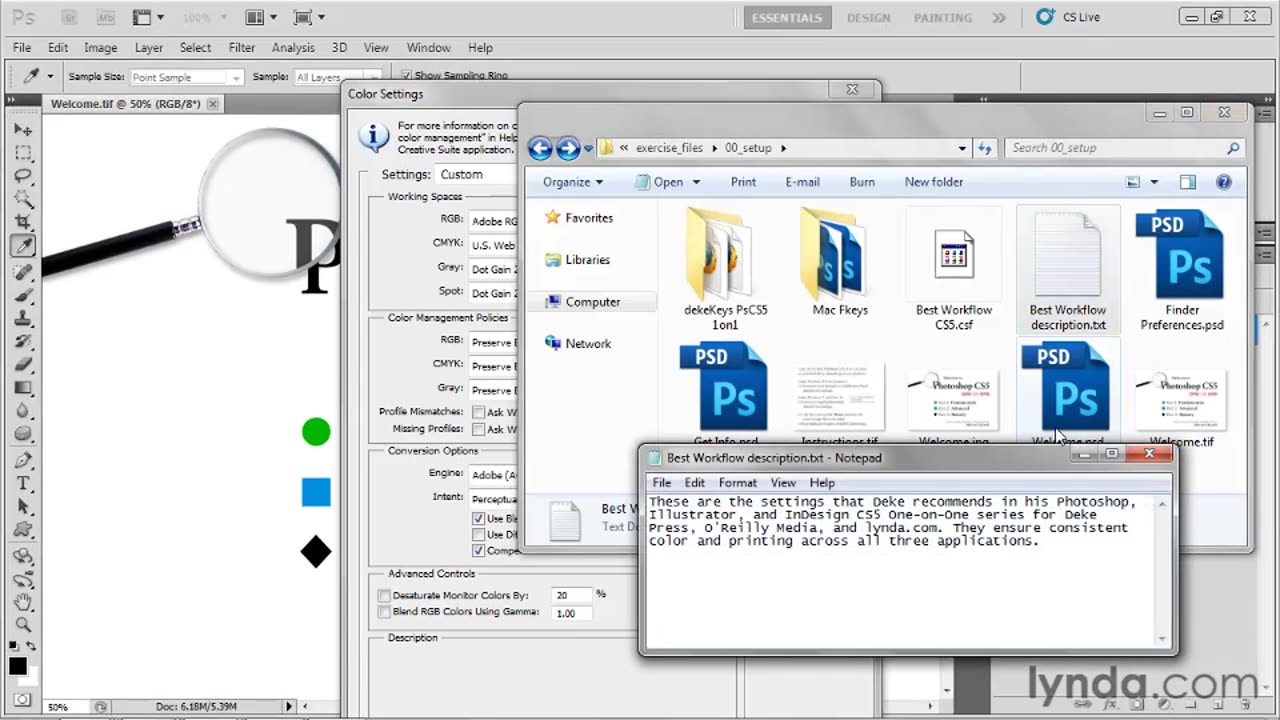The height and width of the screenshot is (720, 1280).
Task: Select the Eyedropper tool in the toolbox
Action: pyautogui.click(x=23, y=245)
